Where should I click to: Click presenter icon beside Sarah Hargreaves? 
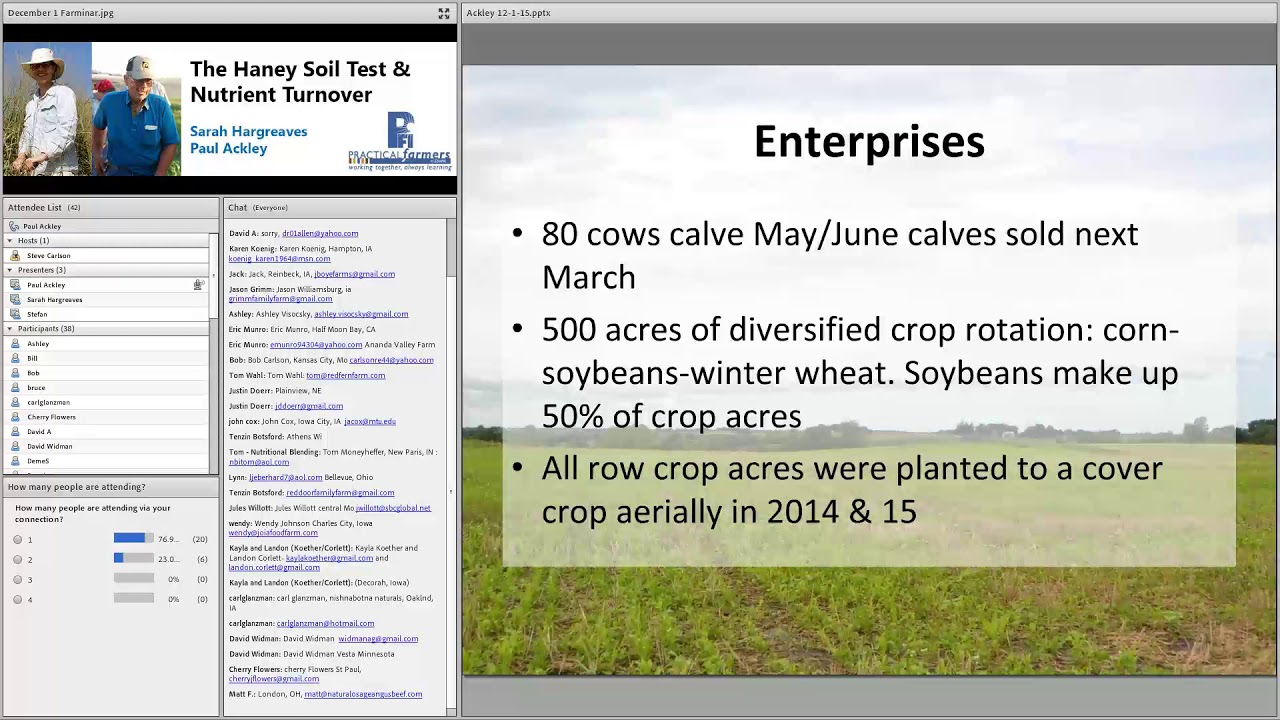[15, 299]
